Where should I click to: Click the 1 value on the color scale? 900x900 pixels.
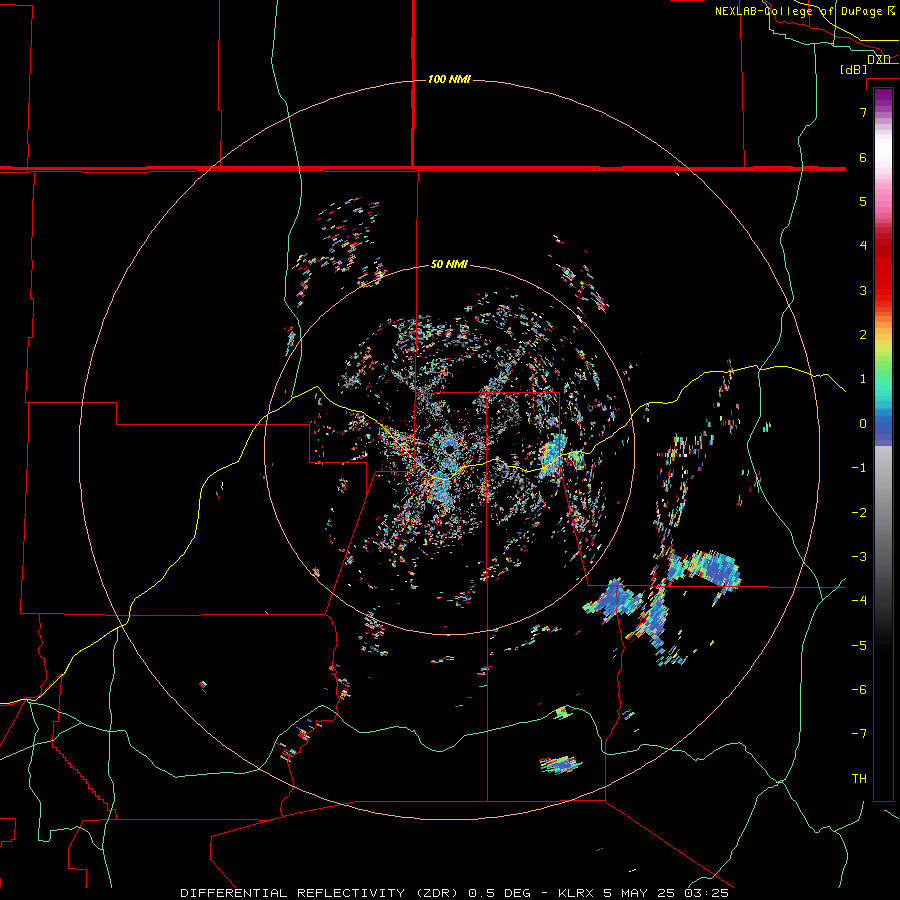click(863, 379)
